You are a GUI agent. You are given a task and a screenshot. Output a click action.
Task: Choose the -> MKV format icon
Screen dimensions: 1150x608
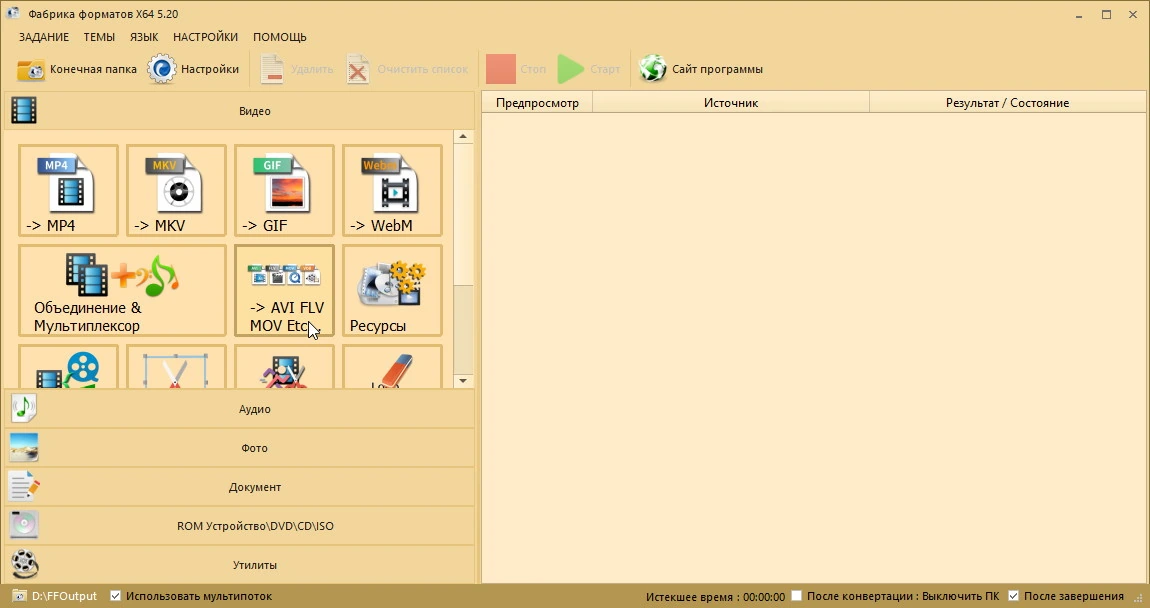176,190
